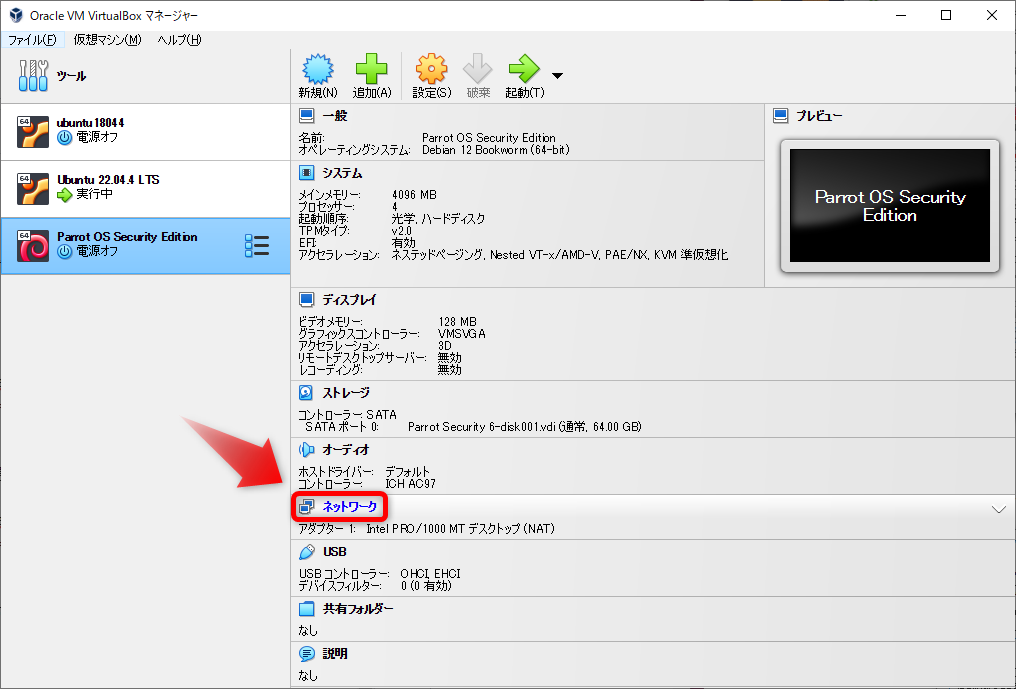Viewport: 1016px width, 689px height.
Task: Click Parrot Security 6-disk001.vdi storage entry
Action: click(x=524, y=426)
